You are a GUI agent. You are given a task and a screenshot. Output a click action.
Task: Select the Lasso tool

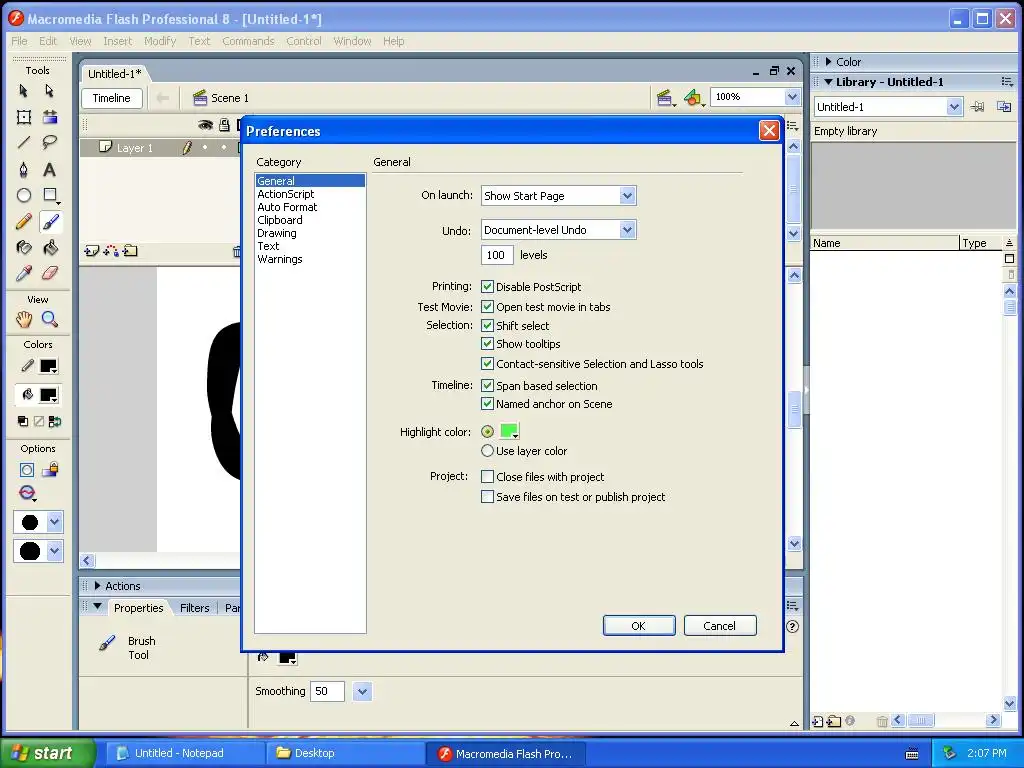(50, 142)
